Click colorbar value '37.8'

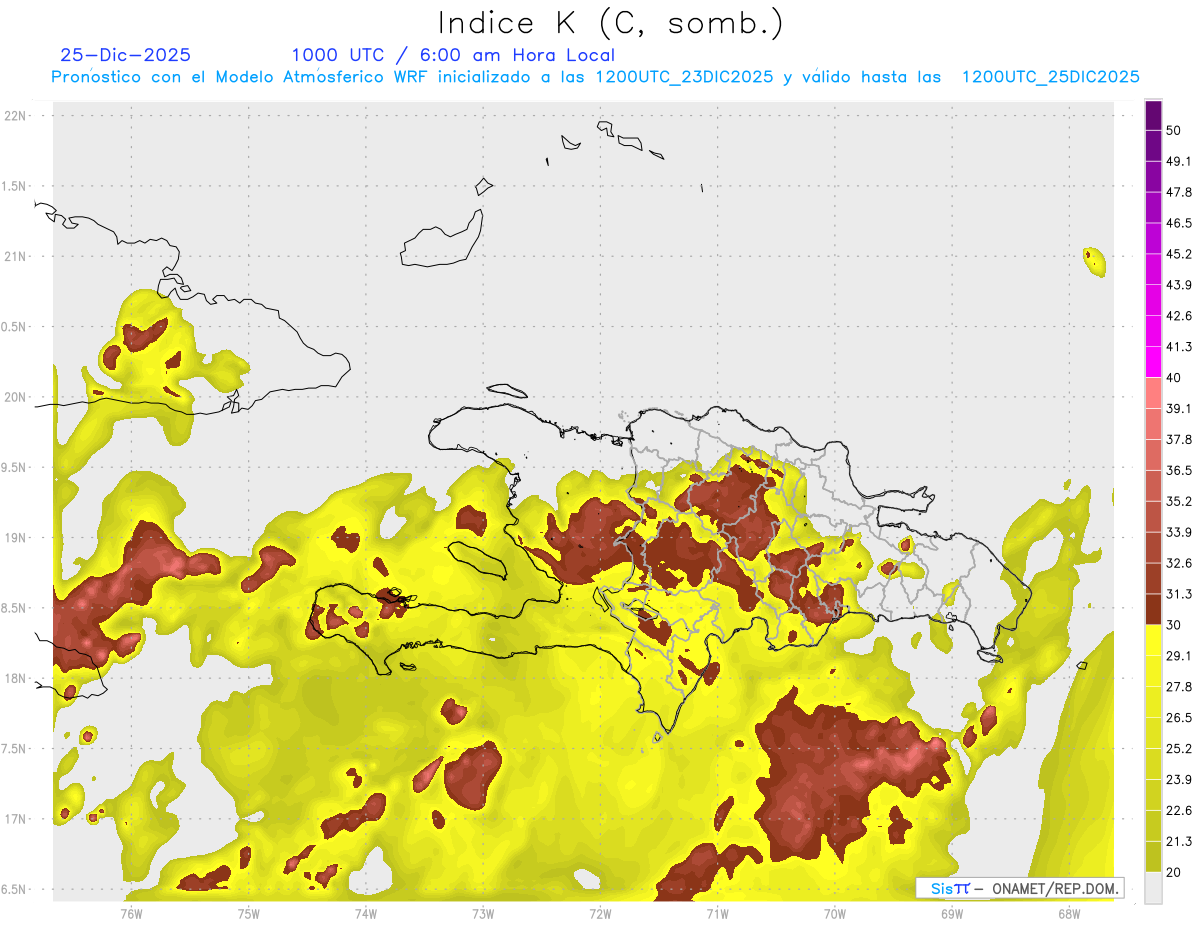pyautogui.click(x=1179, y=439)
